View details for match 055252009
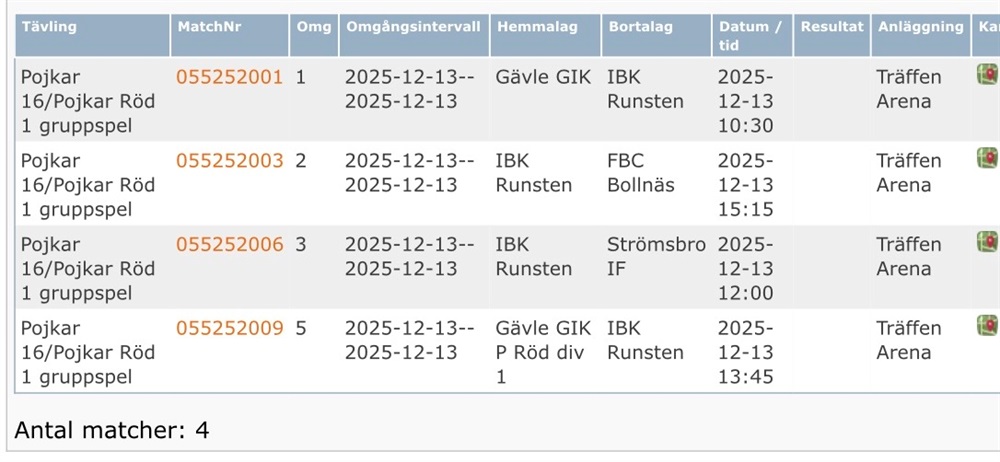The width and height of the screenshot is (1000, 462). (230, 329)
